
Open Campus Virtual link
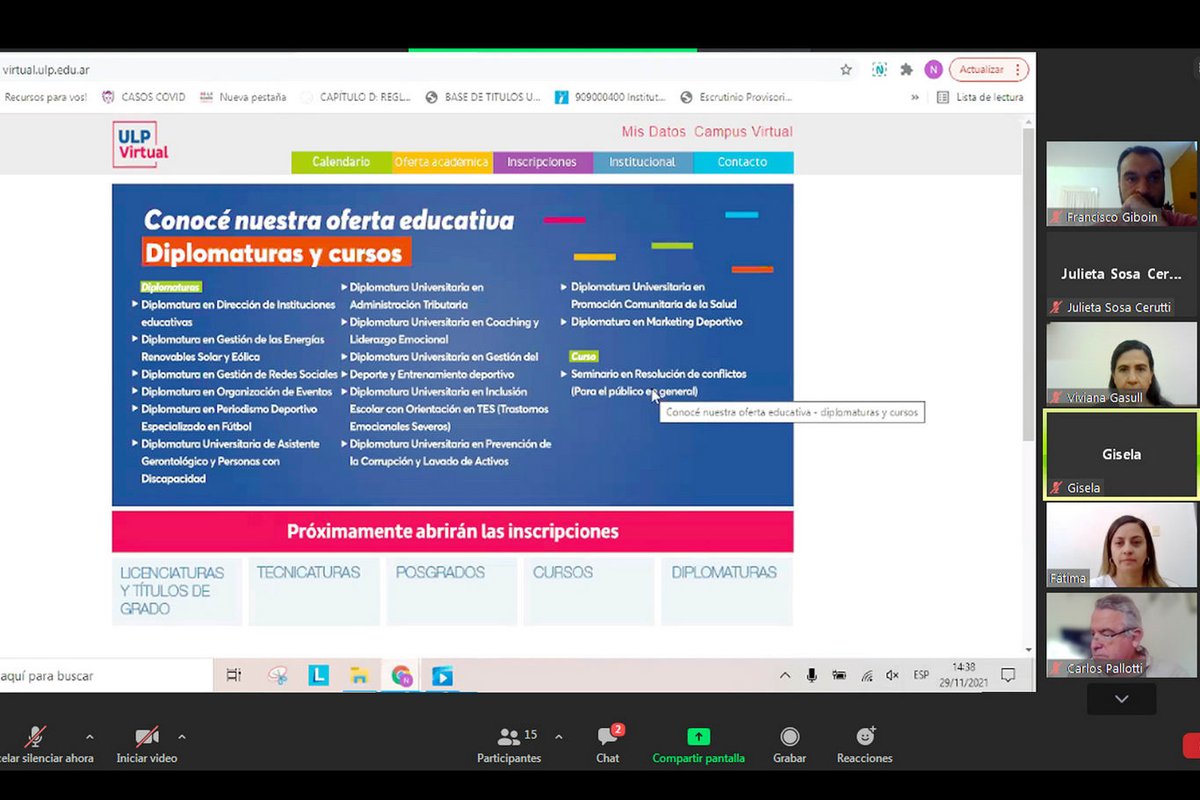pos(743,132)
